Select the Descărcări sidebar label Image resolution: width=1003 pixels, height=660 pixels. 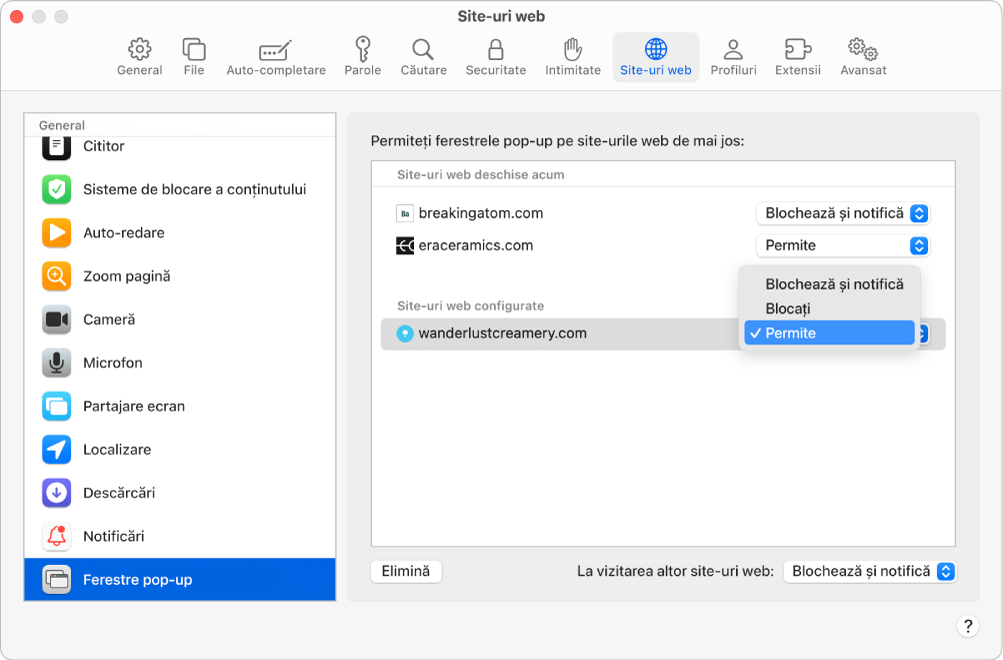119,493
